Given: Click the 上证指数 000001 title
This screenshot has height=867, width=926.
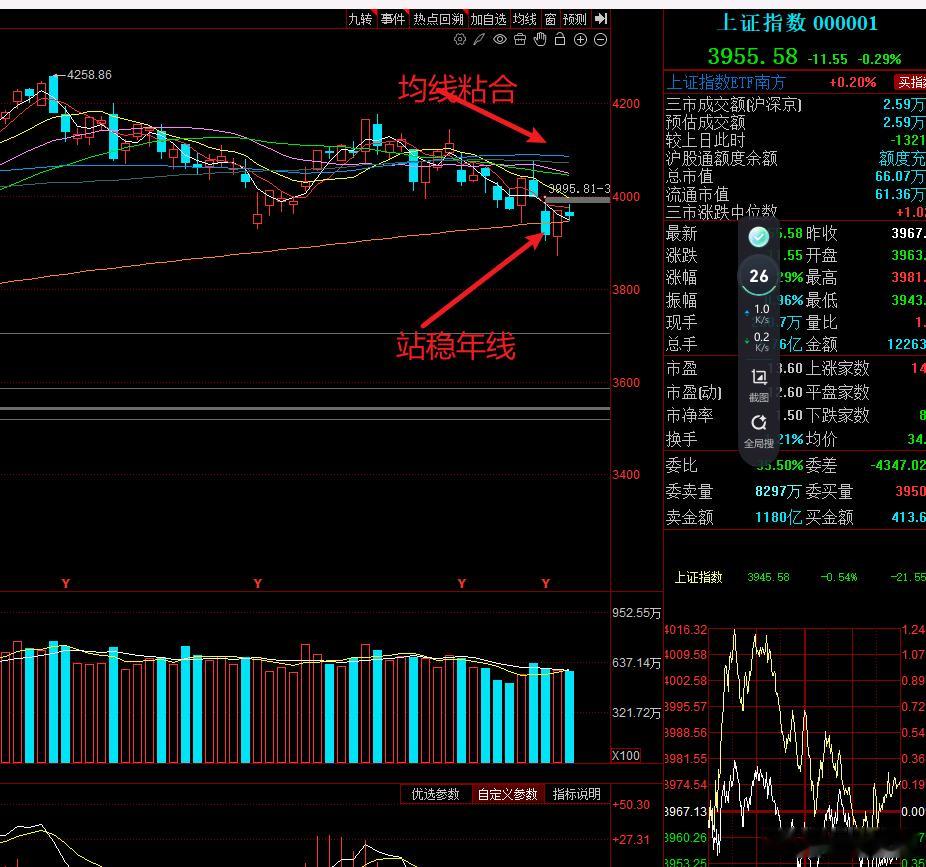Looking at the screenshot, I should coord(798,24).
